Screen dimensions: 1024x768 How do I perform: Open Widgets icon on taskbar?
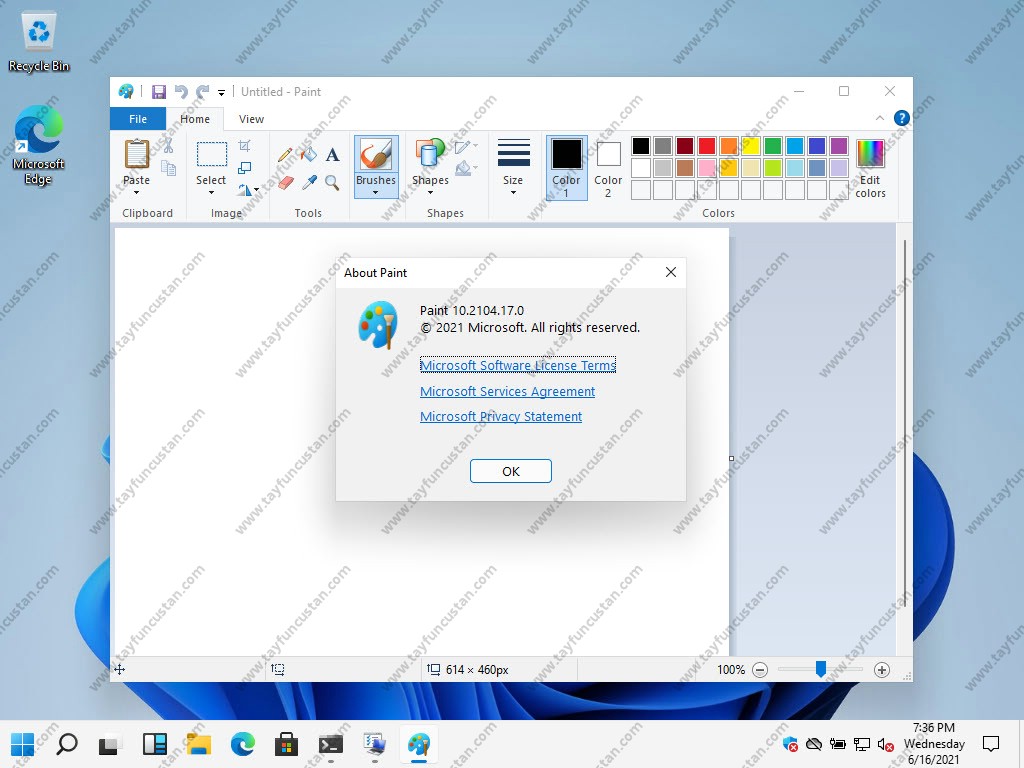tap(155, 744)
